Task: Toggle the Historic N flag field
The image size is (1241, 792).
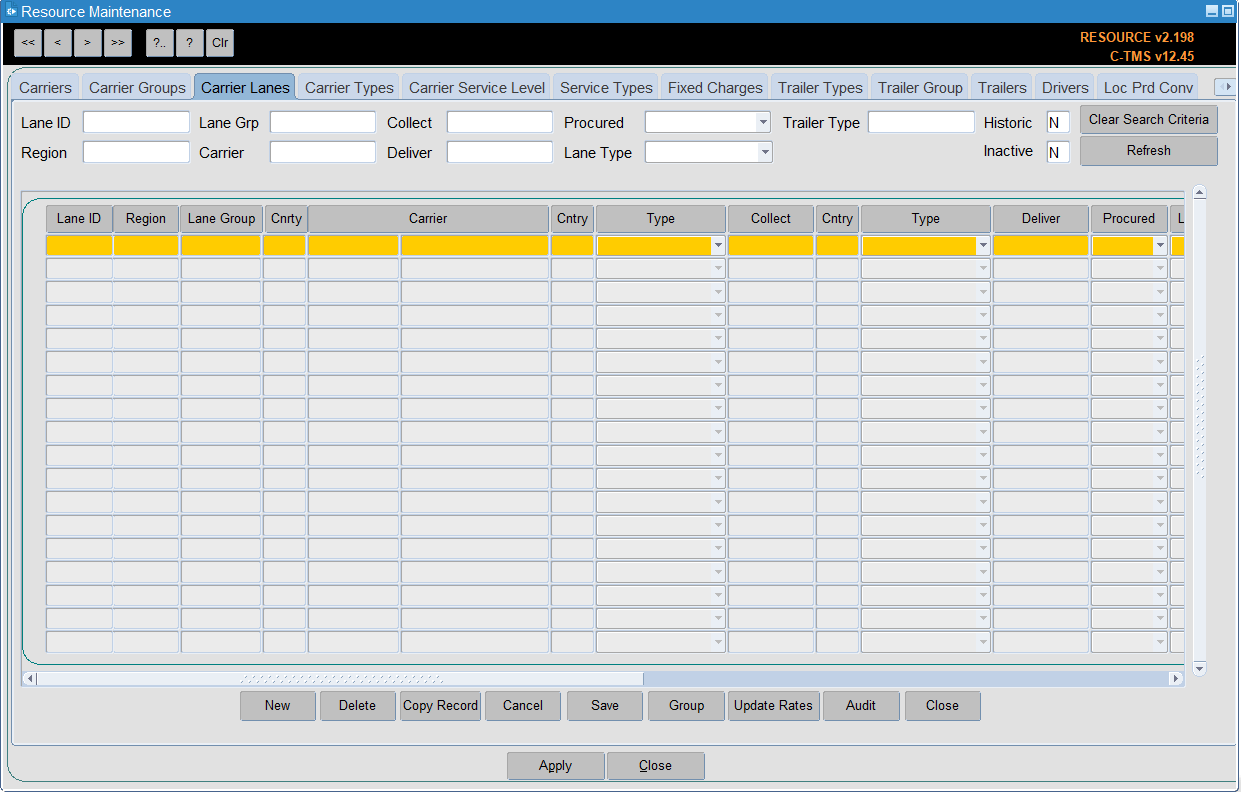Action: [x=1058, y=123]
